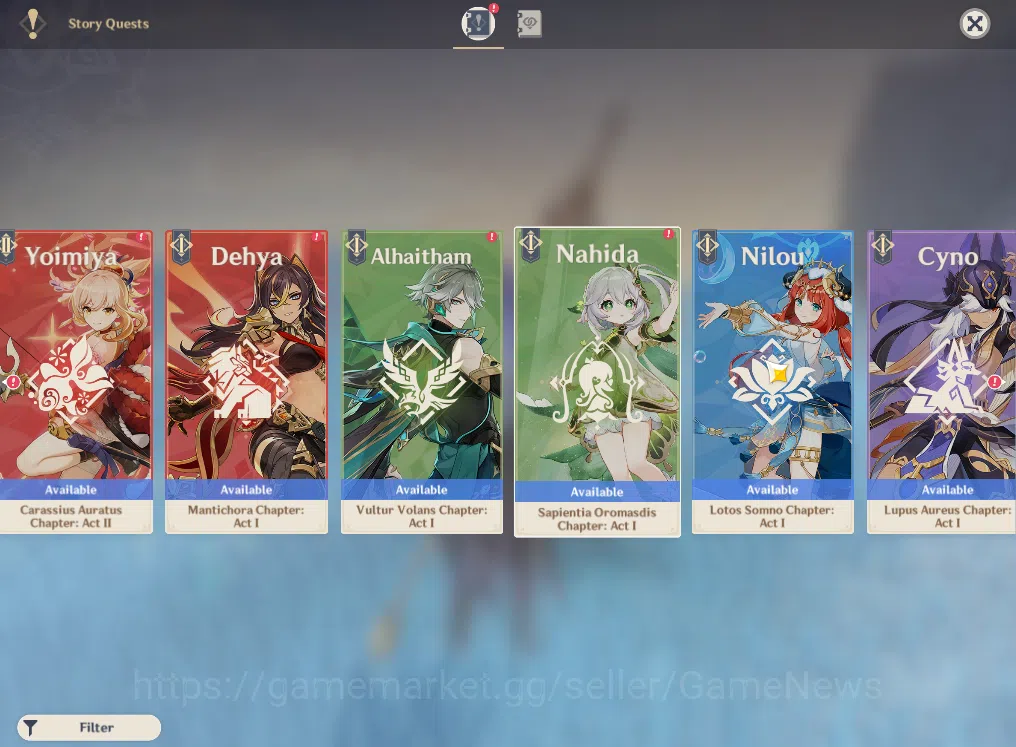
Task: Select the Alhaitham story quest card
Action: tap(422, 382)
